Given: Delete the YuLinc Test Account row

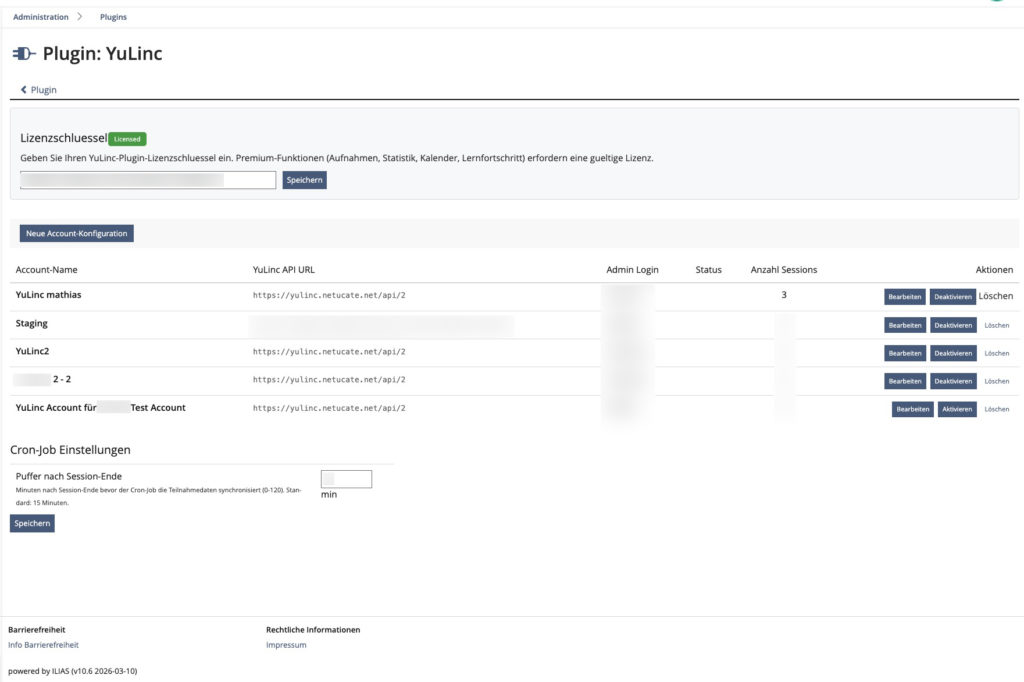Looking at the screenshot, I should click(x=996, y=409).
